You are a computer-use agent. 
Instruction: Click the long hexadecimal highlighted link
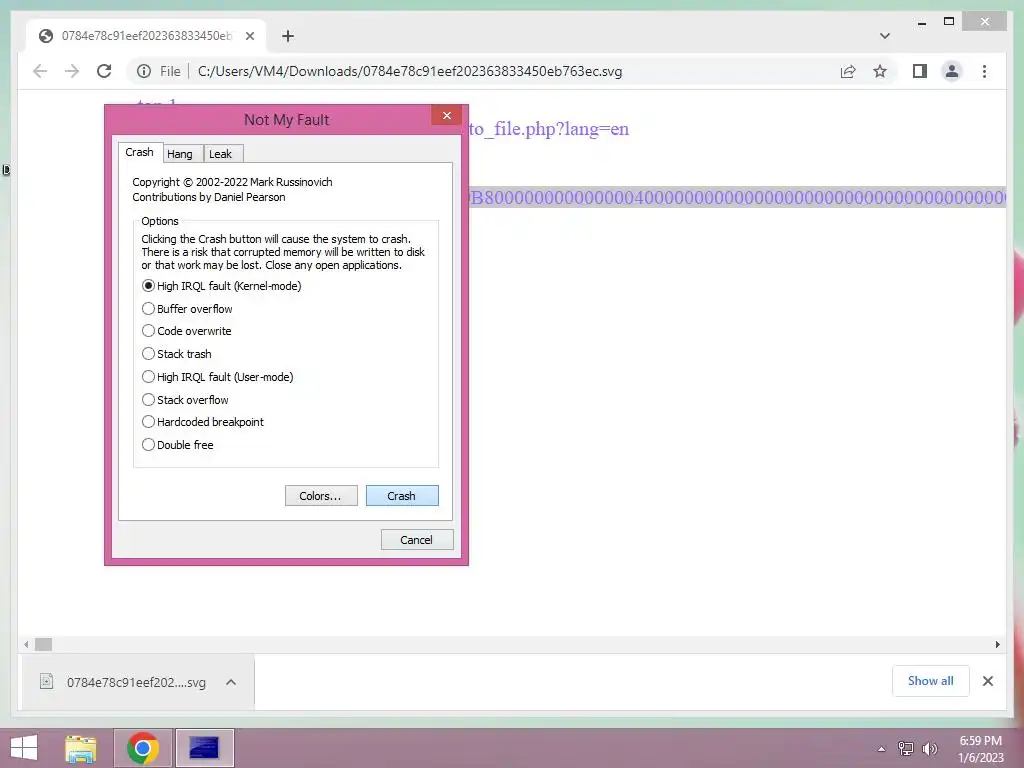tap(737, 197)
